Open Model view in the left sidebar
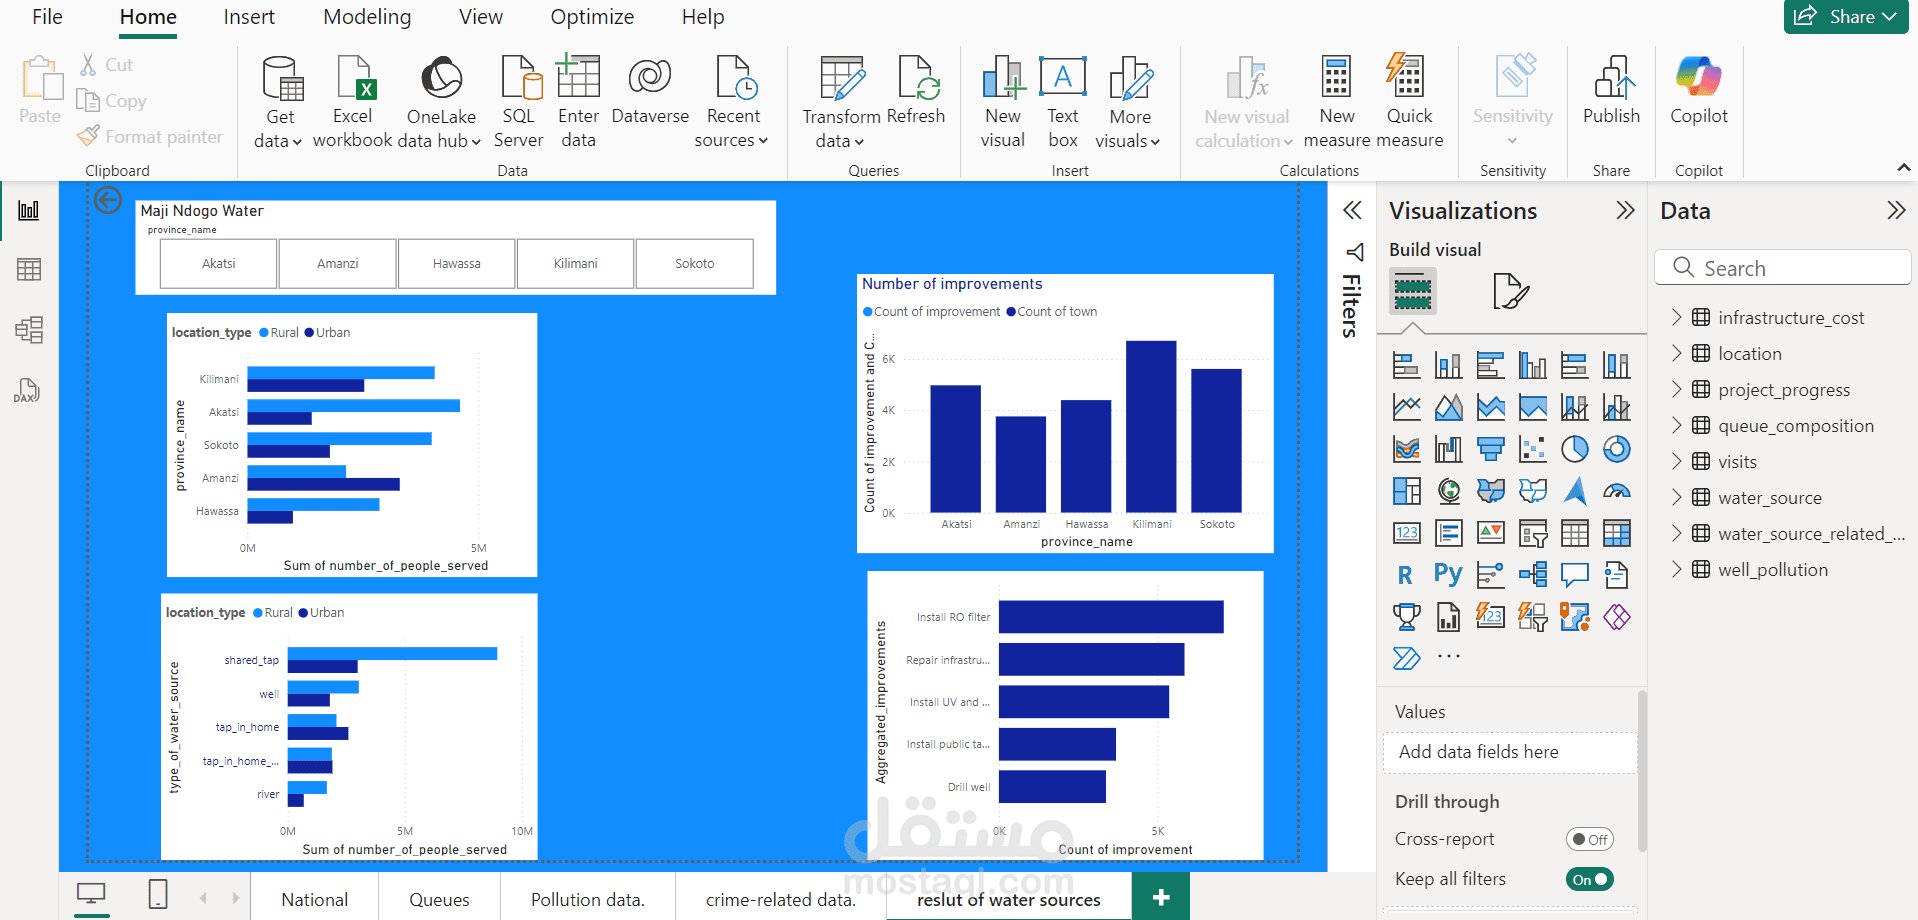Screen dimensions: 1918x920 pyautogui.click(x=29, y=329)
